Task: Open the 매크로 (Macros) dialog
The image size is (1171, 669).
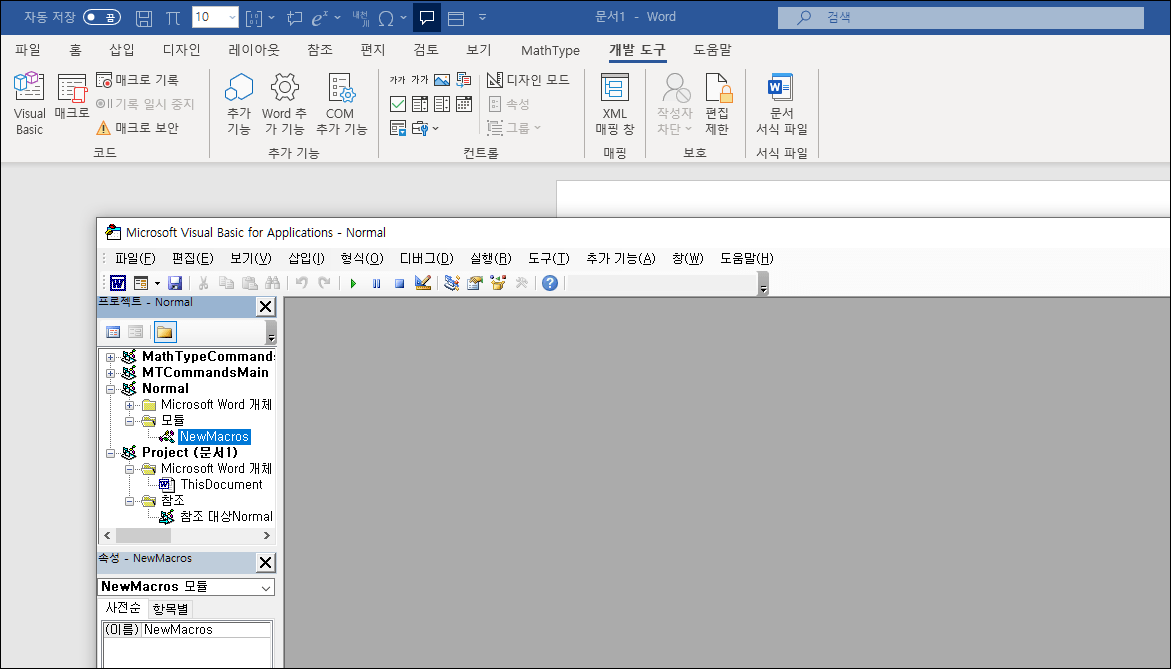Action: (x=72, y=97)
